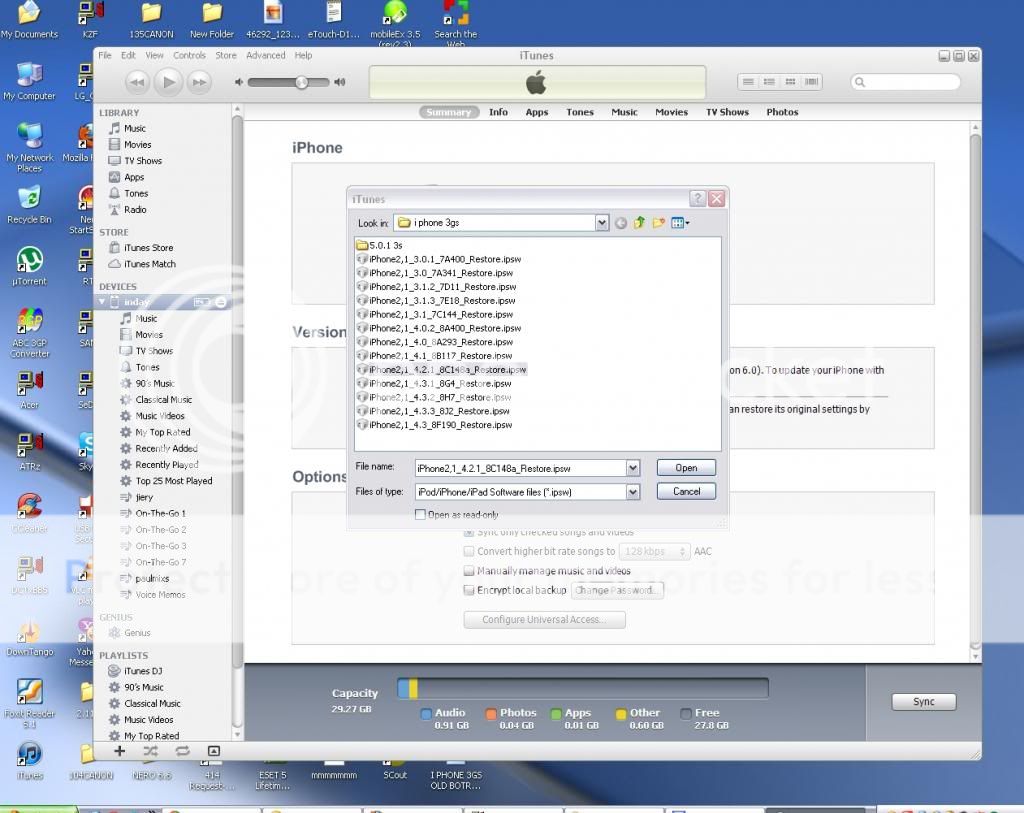
Task: Open the 128 kbps bit rate dropdown
Action: coord(654,552)
